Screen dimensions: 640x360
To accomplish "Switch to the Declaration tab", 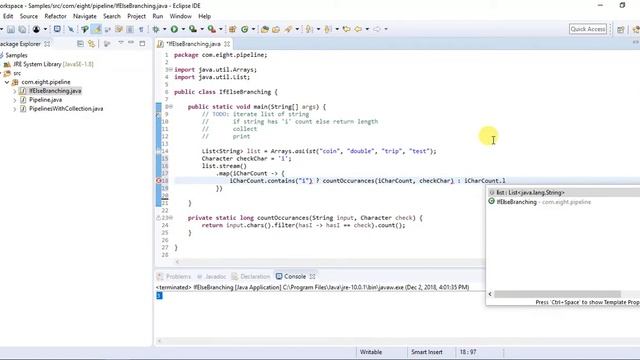I will (251, 276).
